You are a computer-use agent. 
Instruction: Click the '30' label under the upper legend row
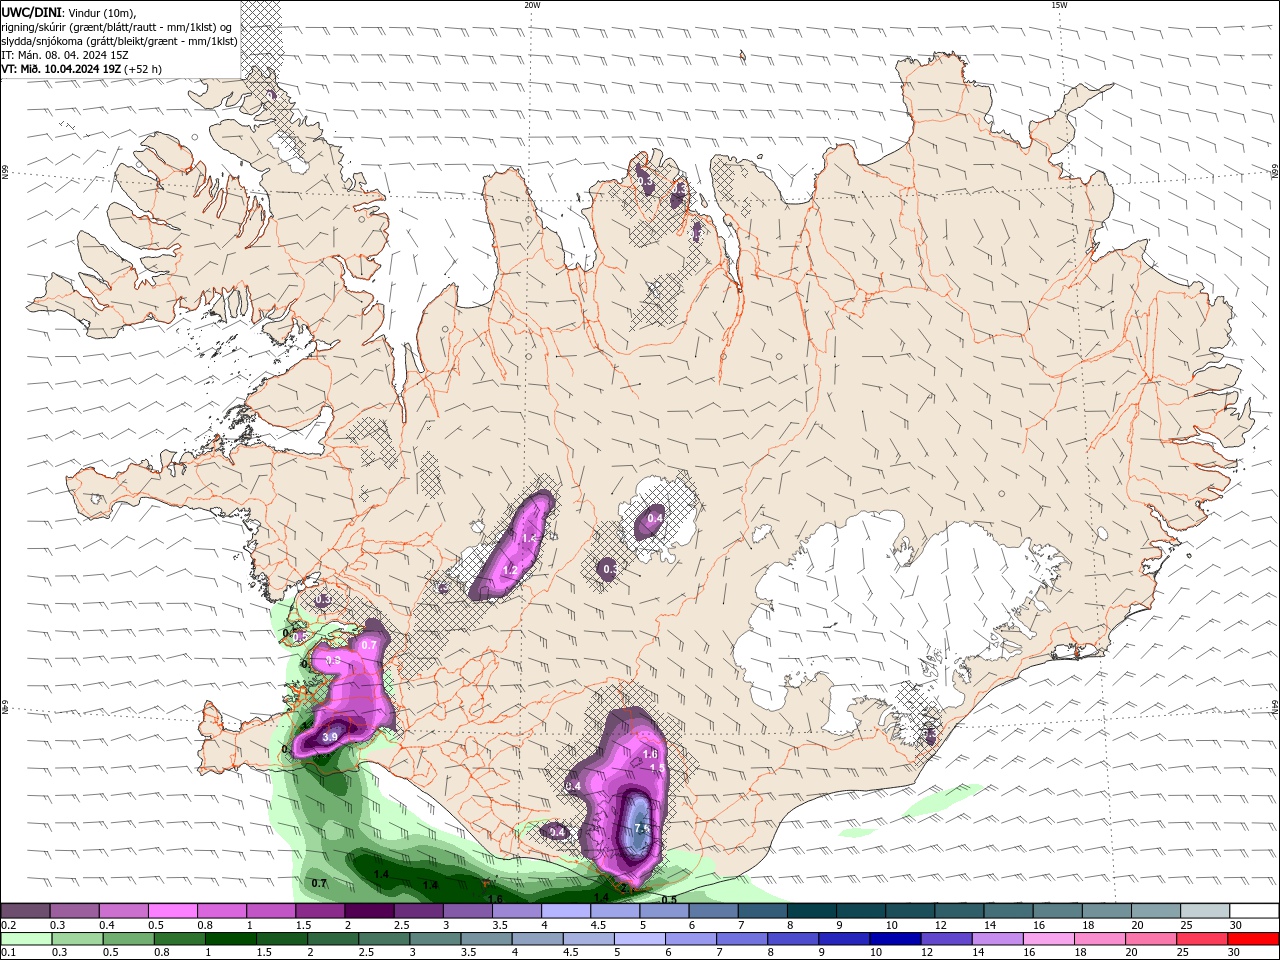[x=1236, y=925]
